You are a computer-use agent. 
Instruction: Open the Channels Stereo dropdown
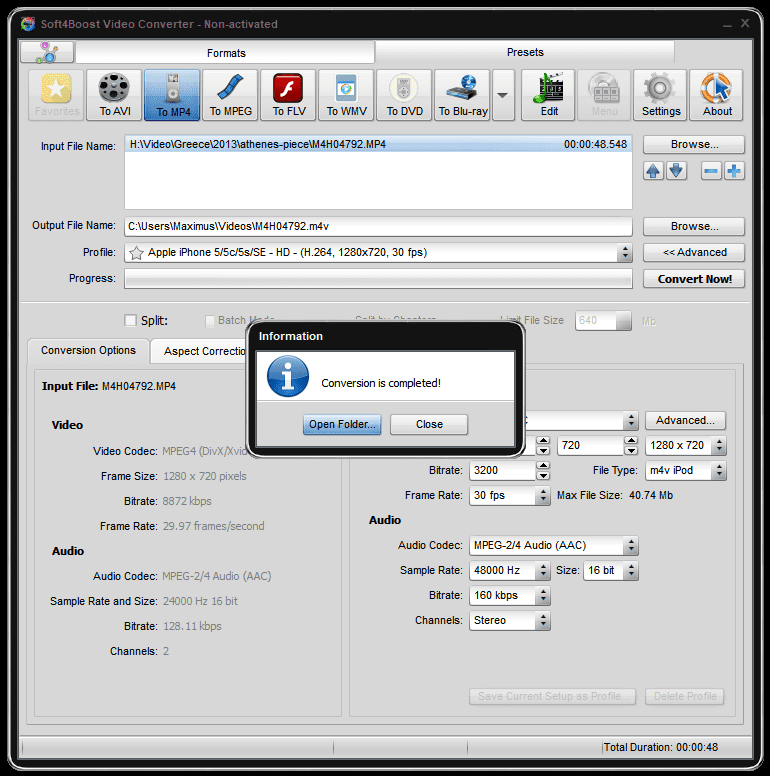(543, 621)
